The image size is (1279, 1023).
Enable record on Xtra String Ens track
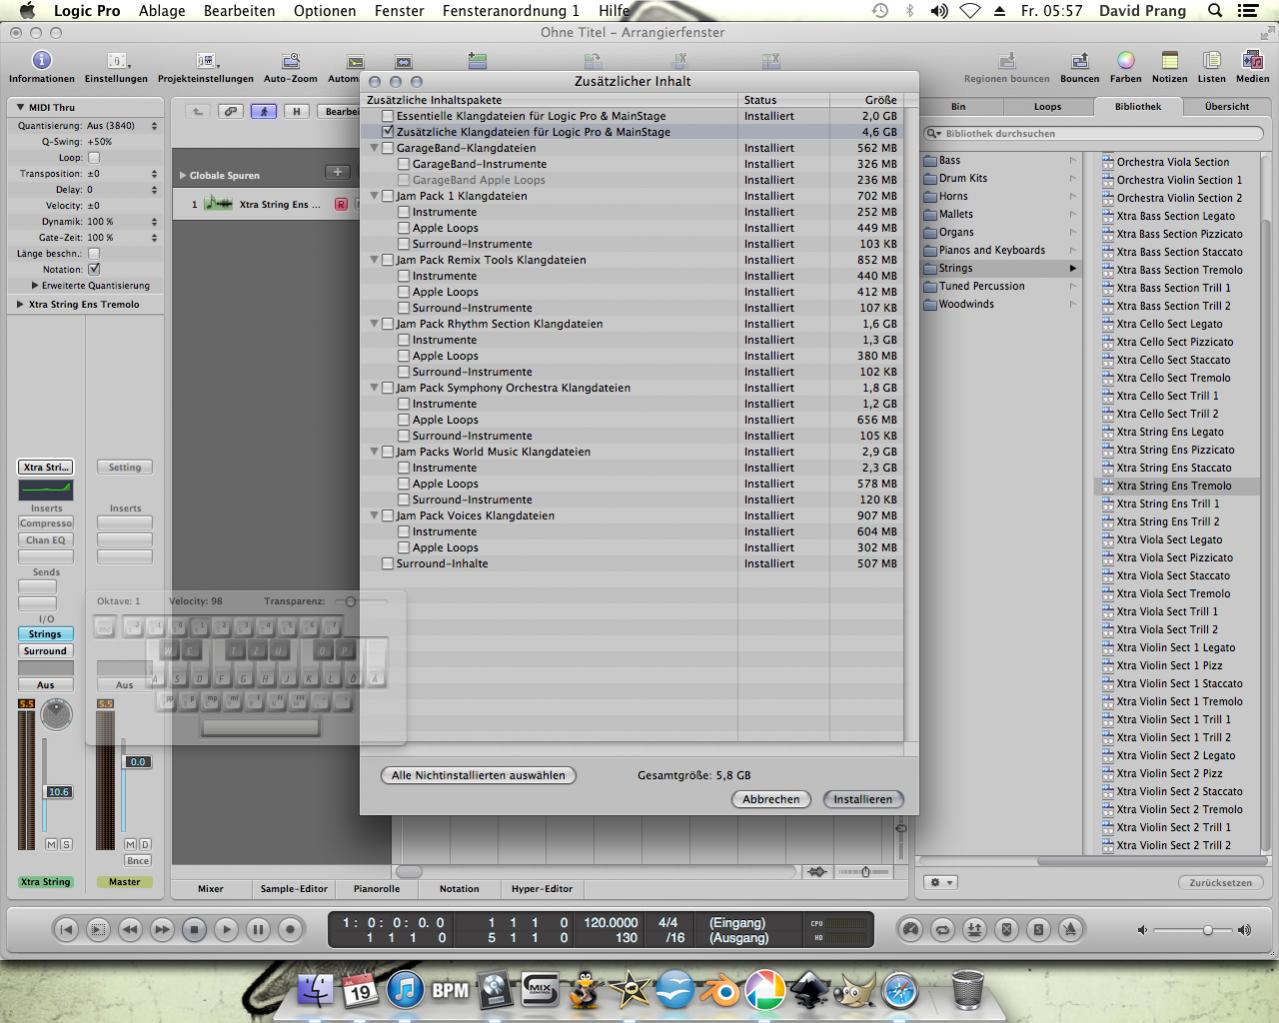(x=341, y=204)
